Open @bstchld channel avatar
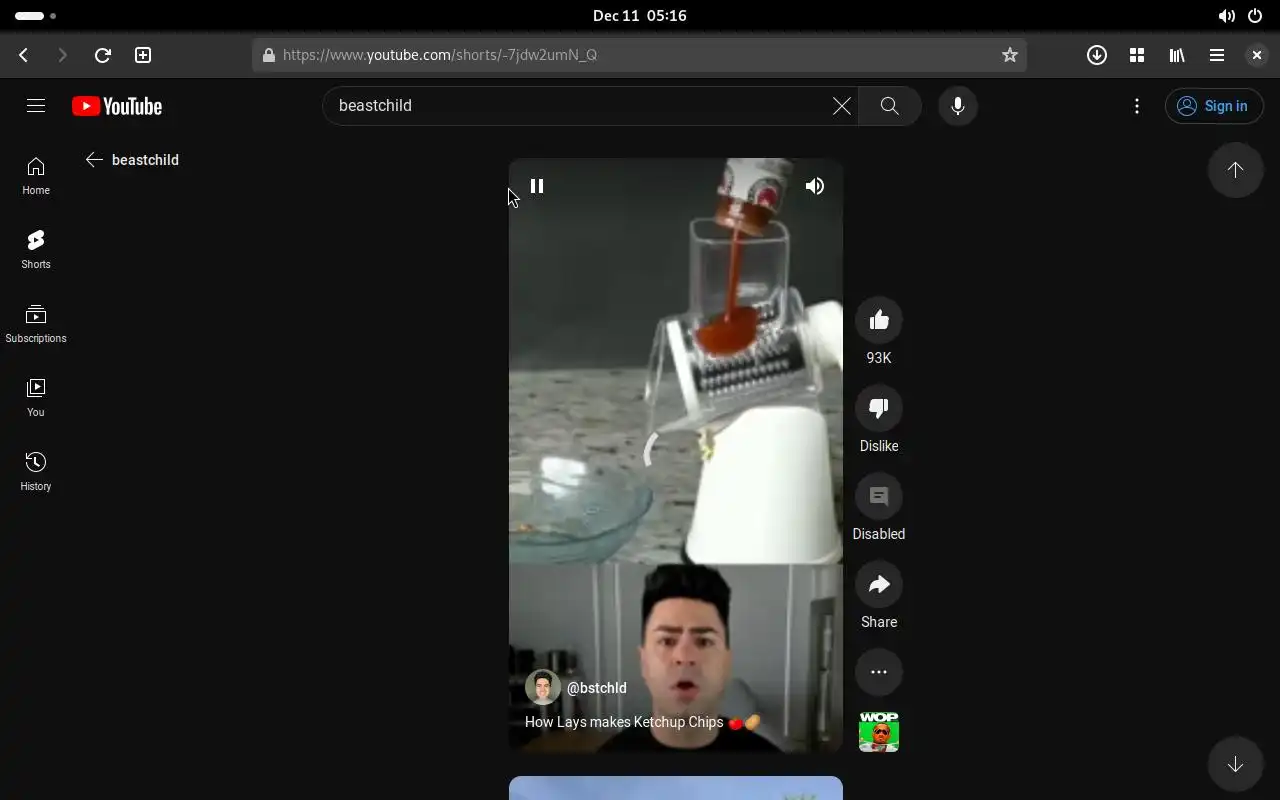 543,688
